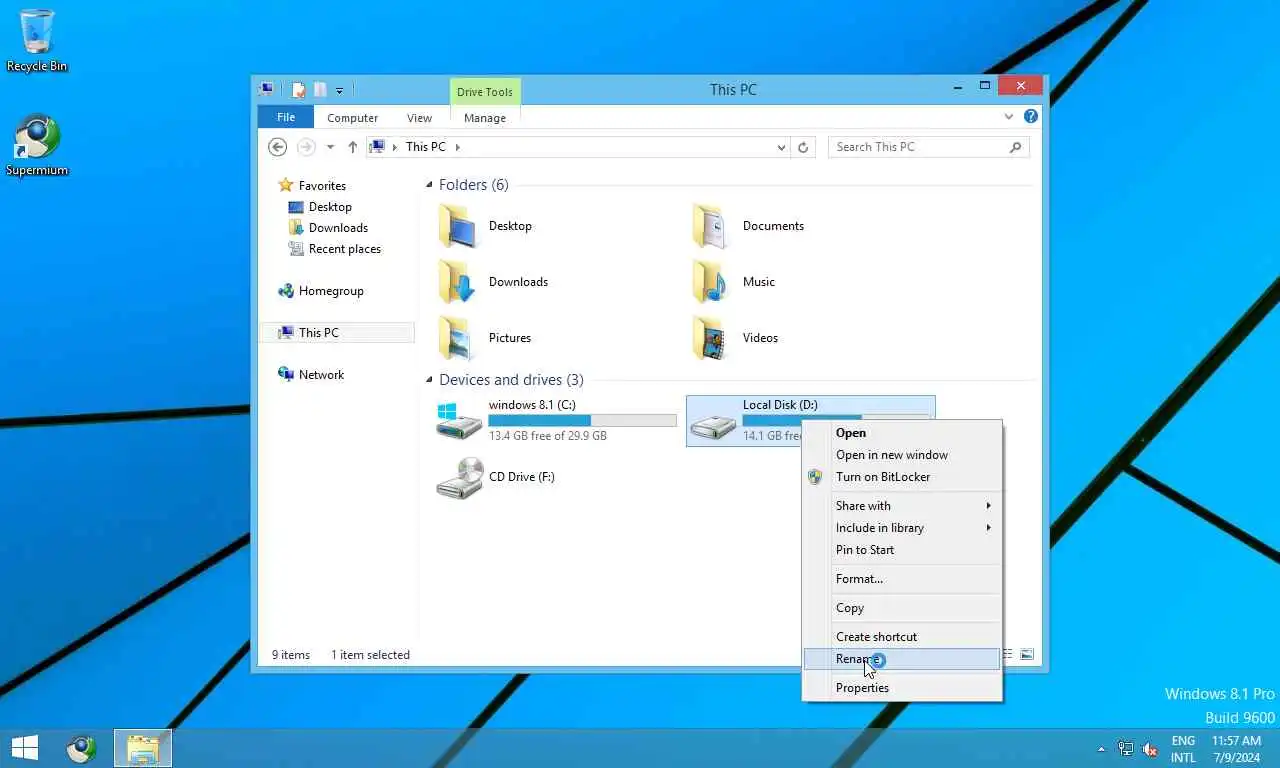Collapse the Folders (6) group
The height and width of the screenshot is (768, 1280).
(429, 185)
